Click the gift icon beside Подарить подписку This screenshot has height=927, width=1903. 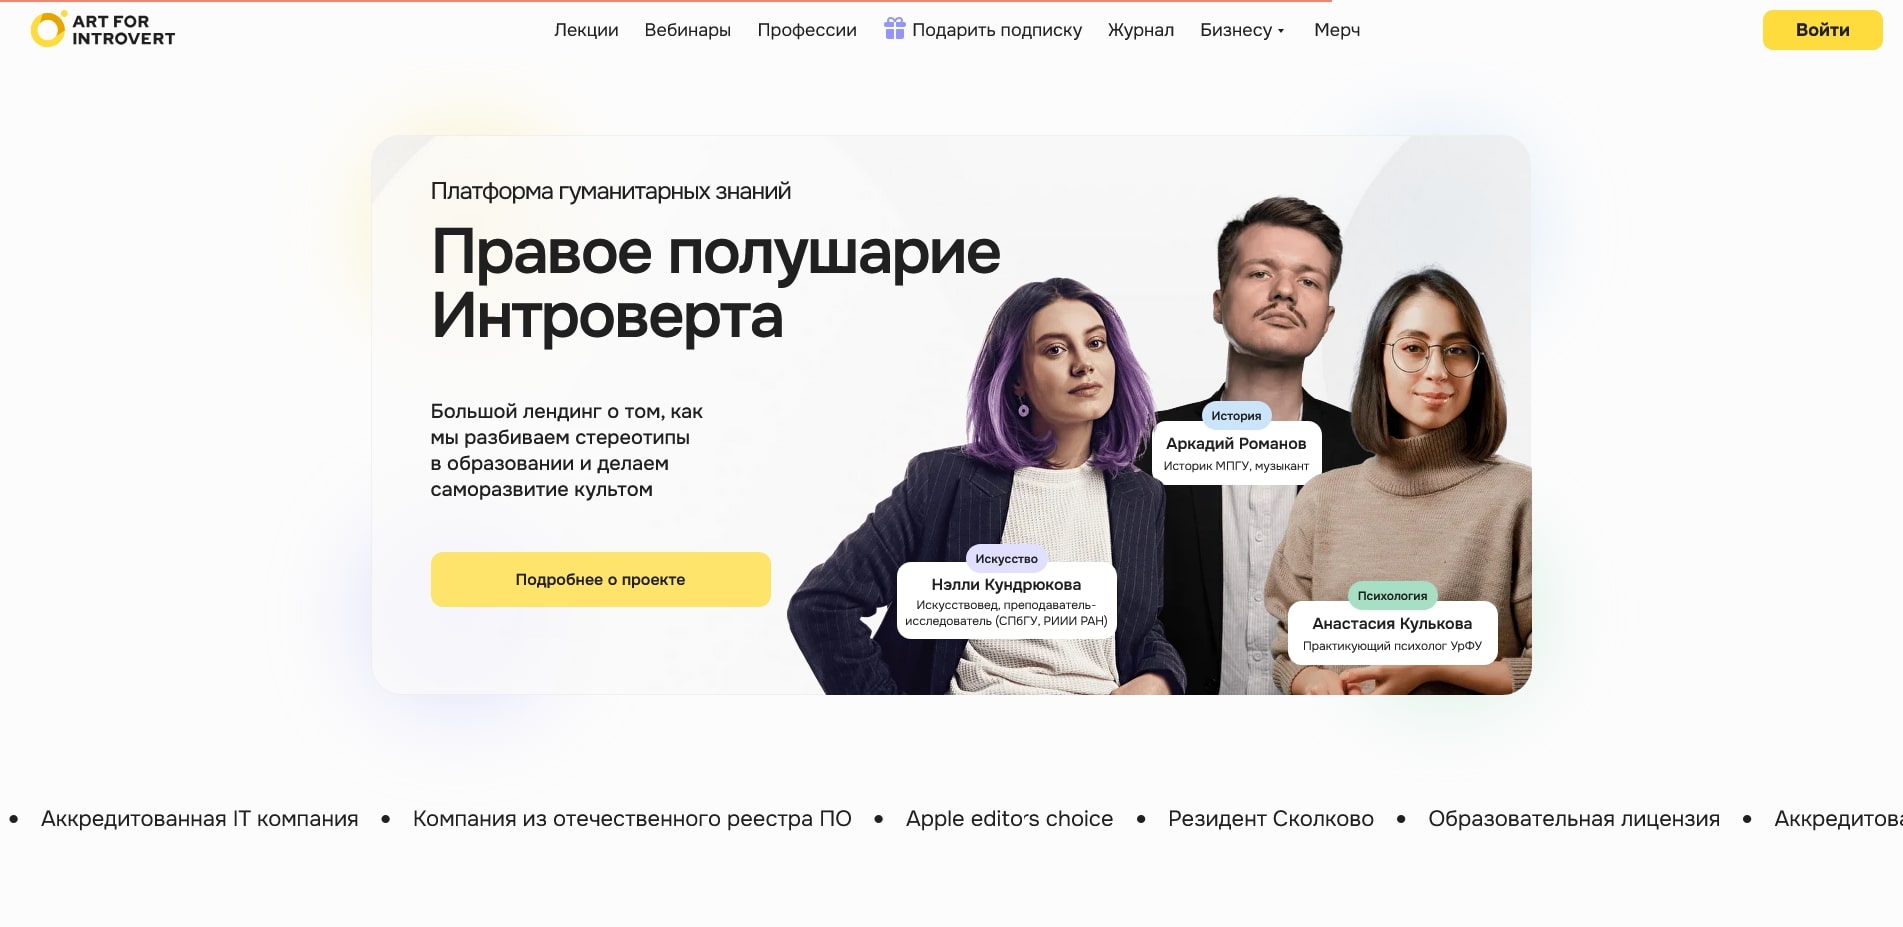click(894, 28)
